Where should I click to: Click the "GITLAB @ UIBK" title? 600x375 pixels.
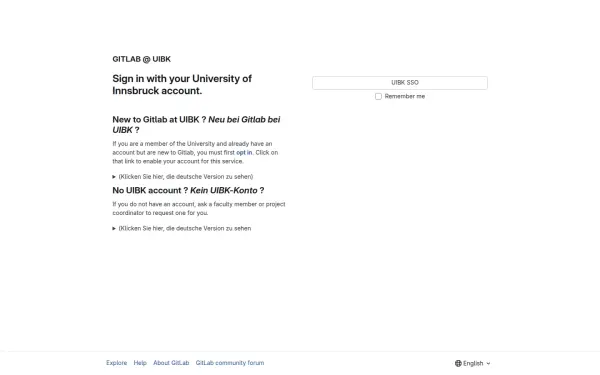142,59
